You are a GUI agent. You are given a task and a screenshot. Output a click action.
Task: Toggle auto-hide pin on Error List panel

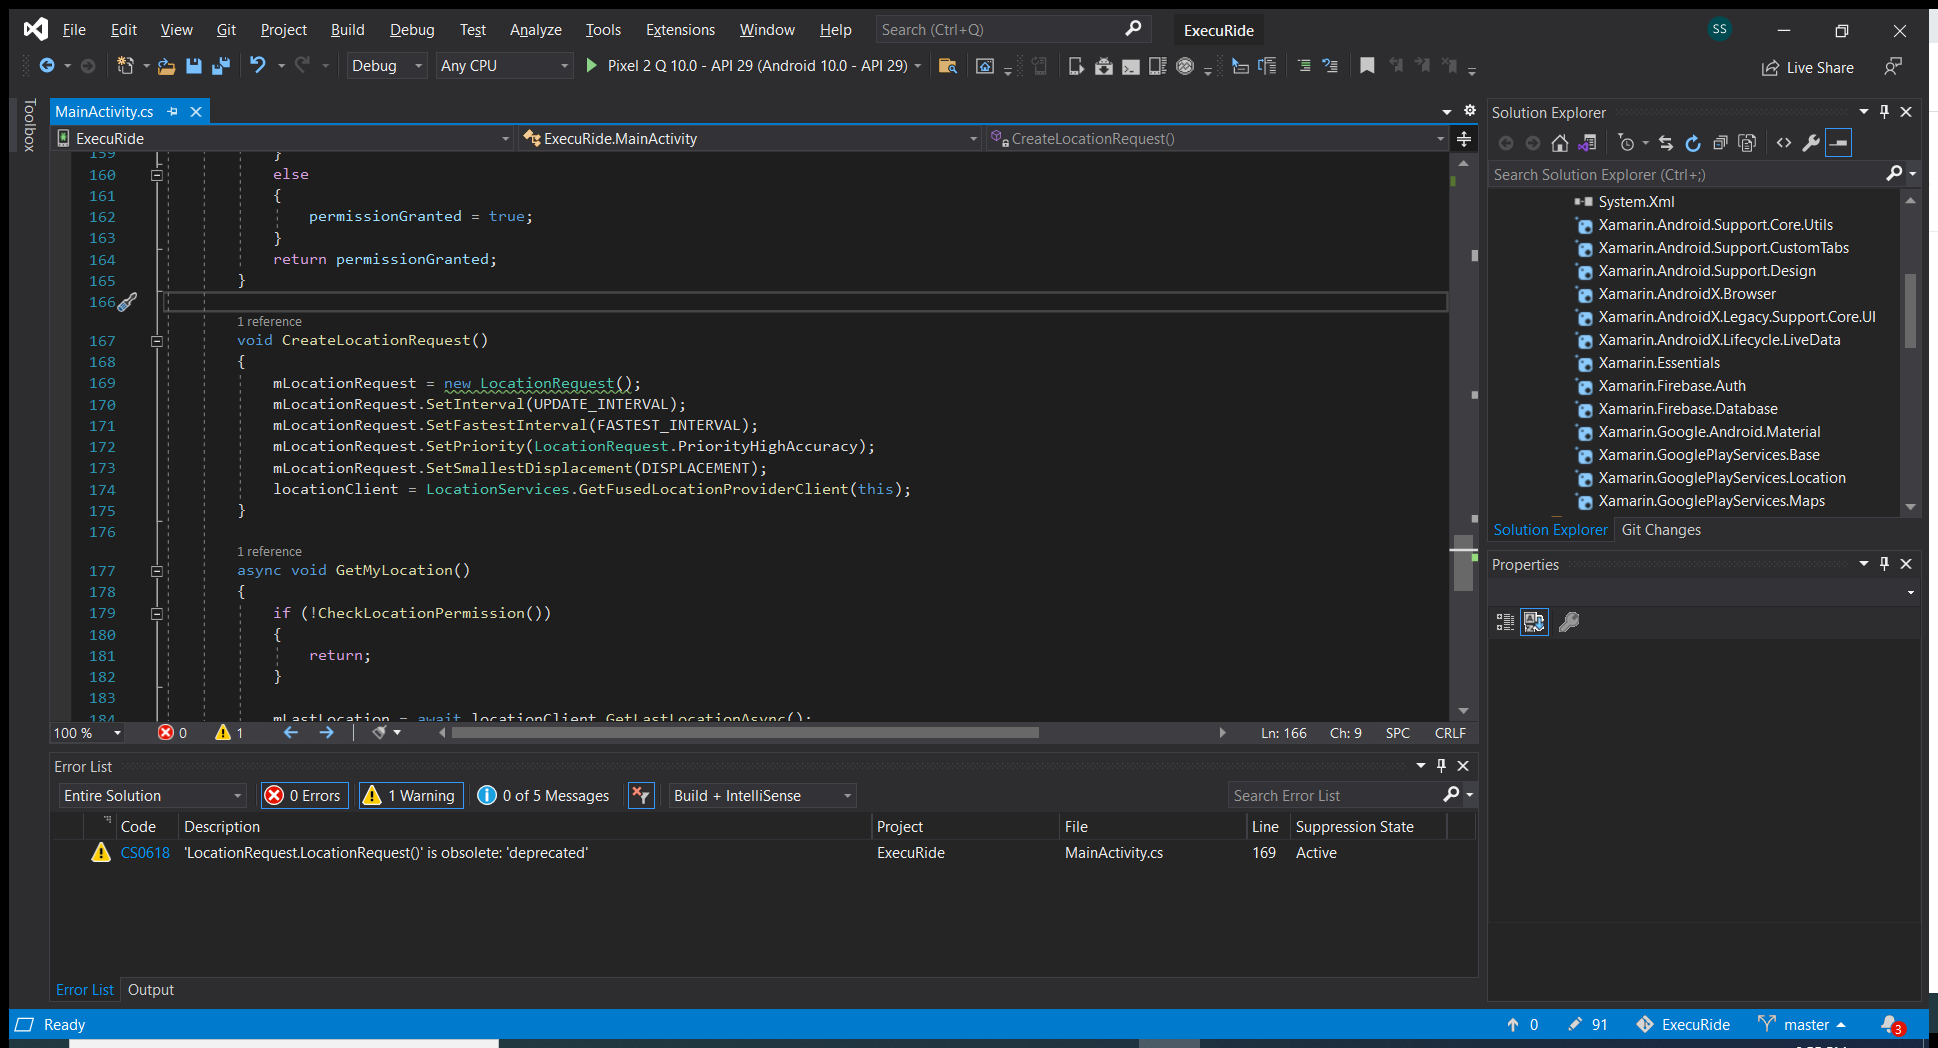(x=1441, y=766)
